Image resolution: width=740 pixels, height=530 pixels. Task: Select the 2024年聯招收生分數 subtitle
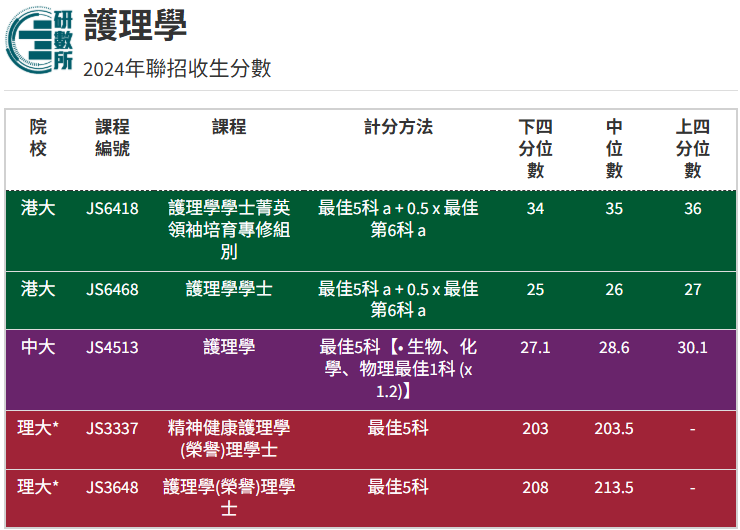(177, 68)
